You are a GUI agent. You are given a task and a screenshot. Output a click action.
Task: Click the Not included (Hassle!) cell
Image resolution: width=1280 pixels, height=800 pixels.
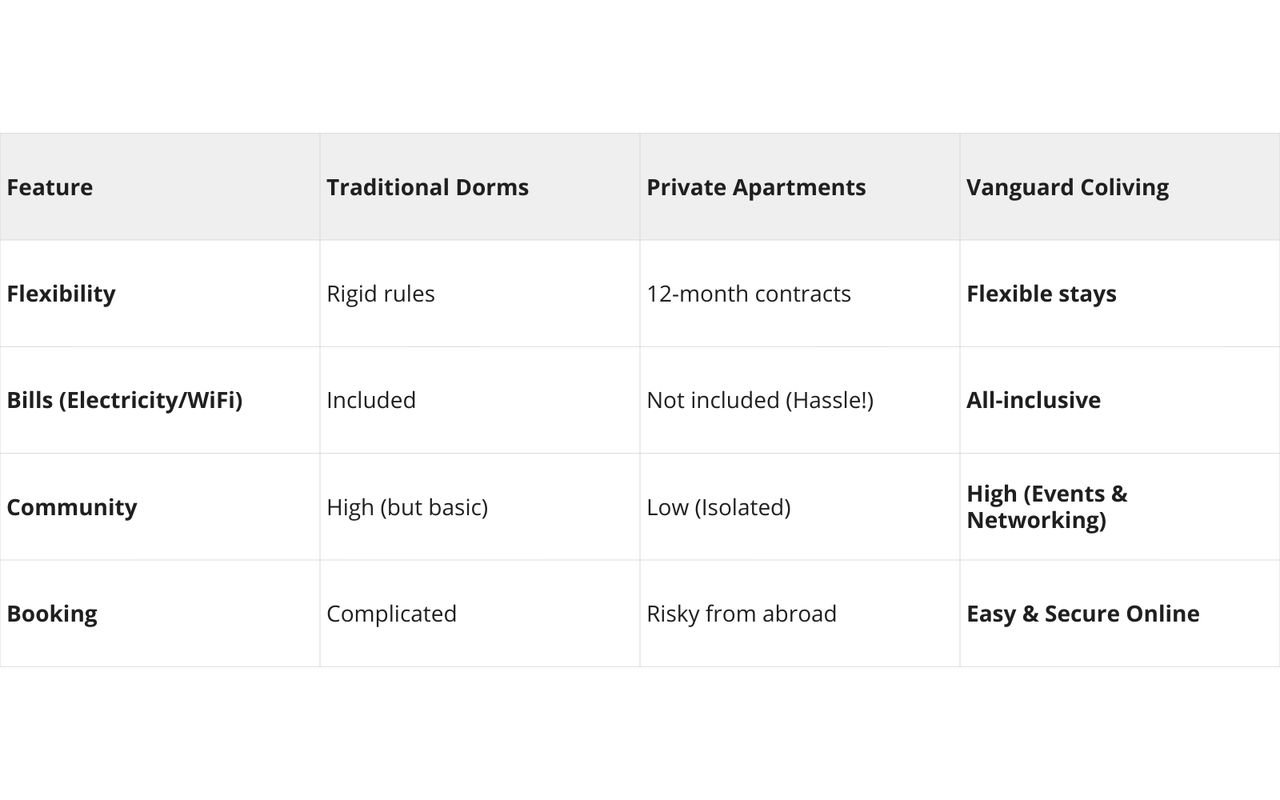(x=760, y=400)
